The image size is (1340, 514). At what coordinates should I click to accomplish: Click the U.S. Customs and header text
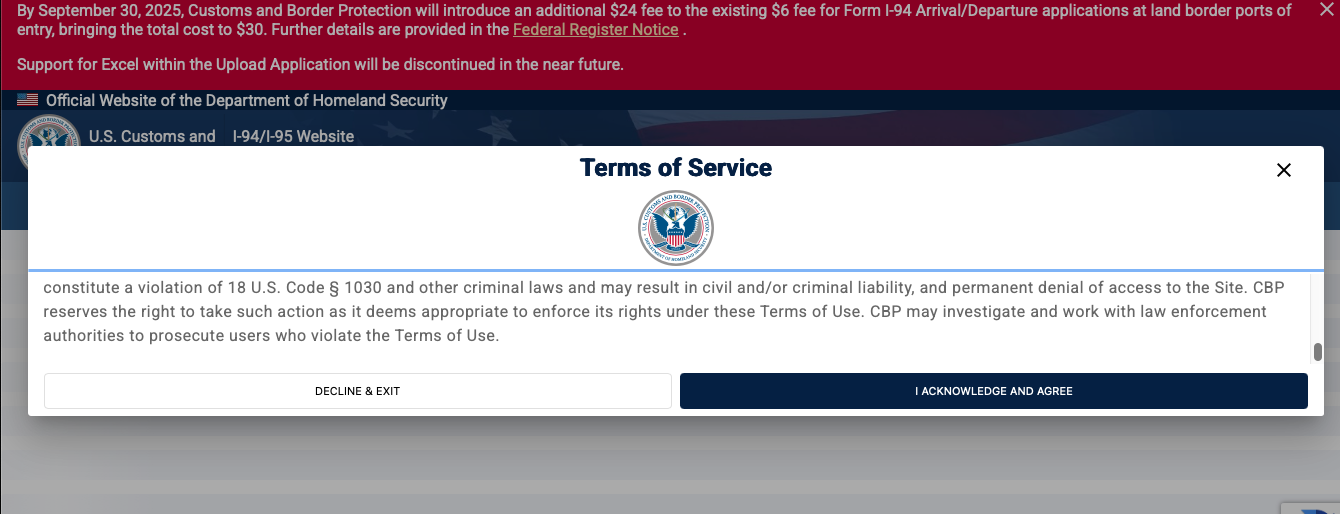click(x=152, y=136)
